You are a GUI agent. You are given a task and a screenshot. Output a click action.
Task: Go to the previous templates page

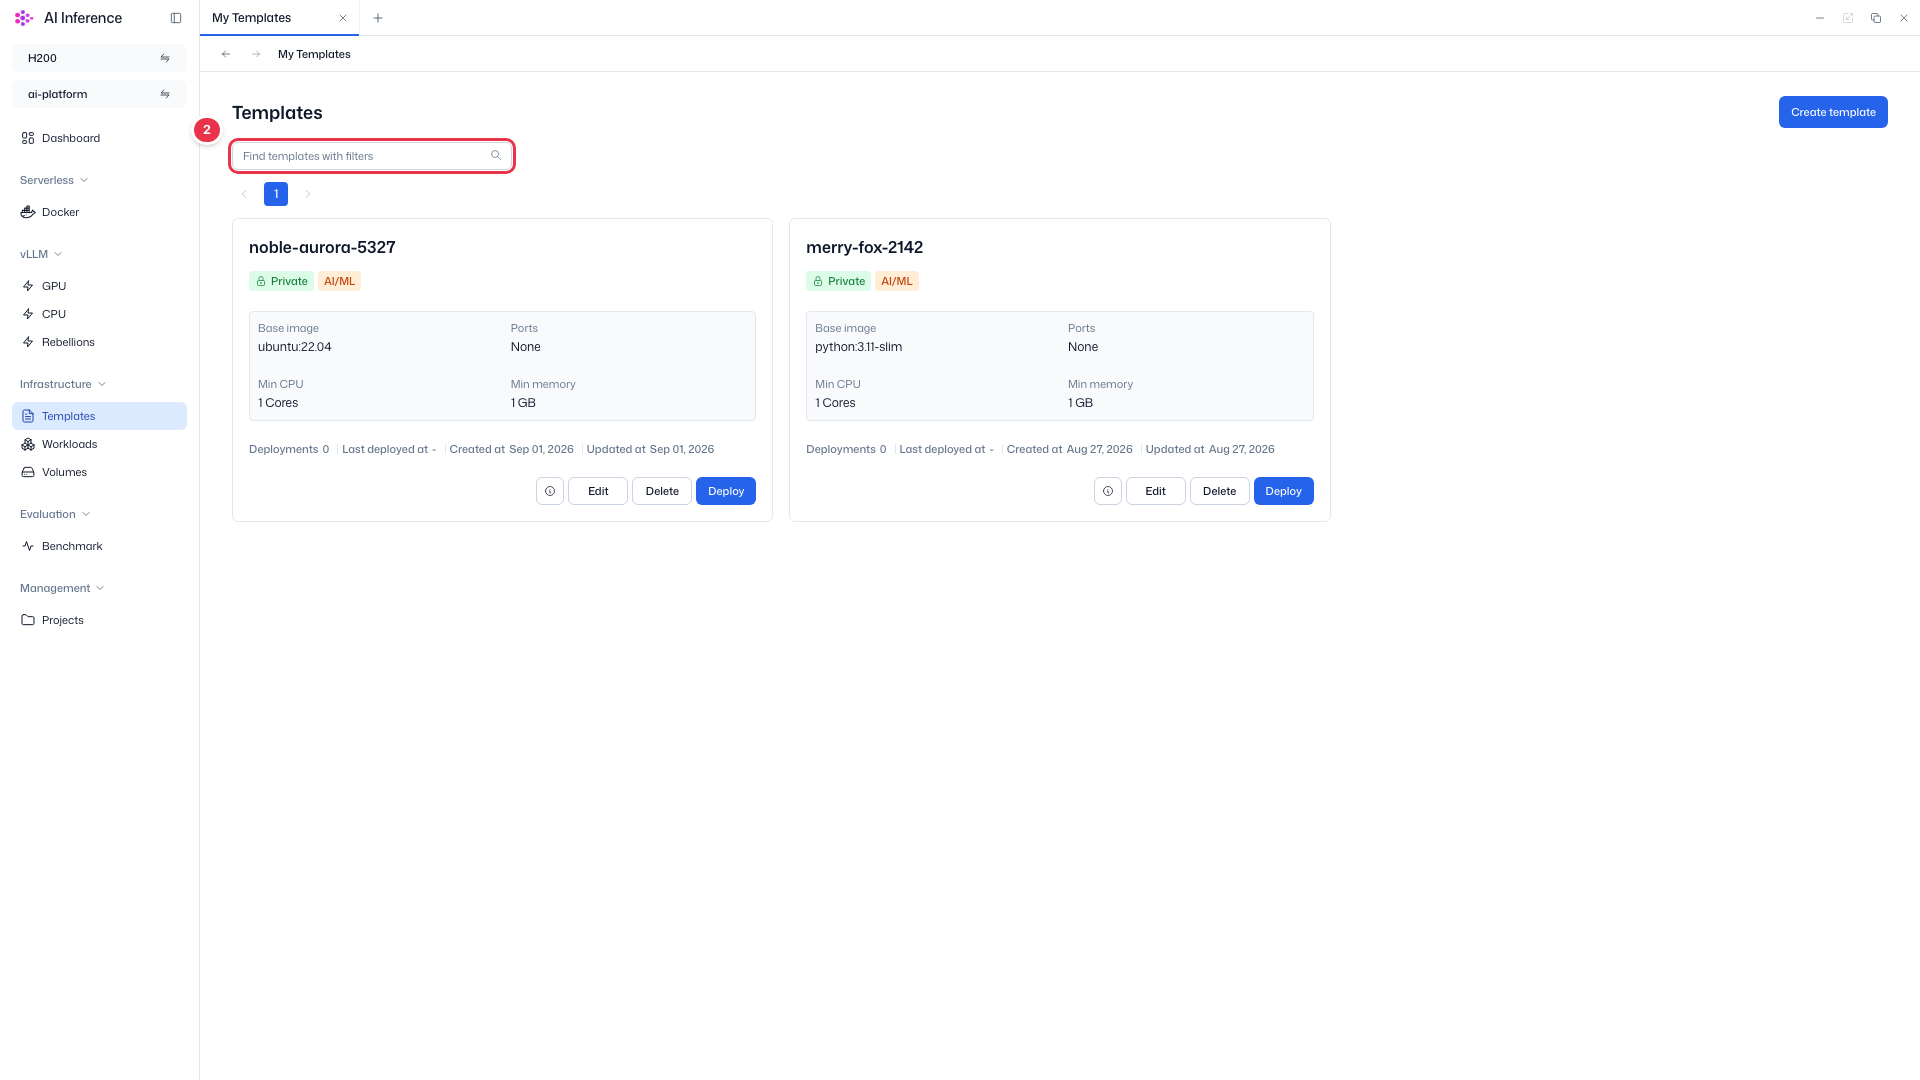(x=244, y=194)
